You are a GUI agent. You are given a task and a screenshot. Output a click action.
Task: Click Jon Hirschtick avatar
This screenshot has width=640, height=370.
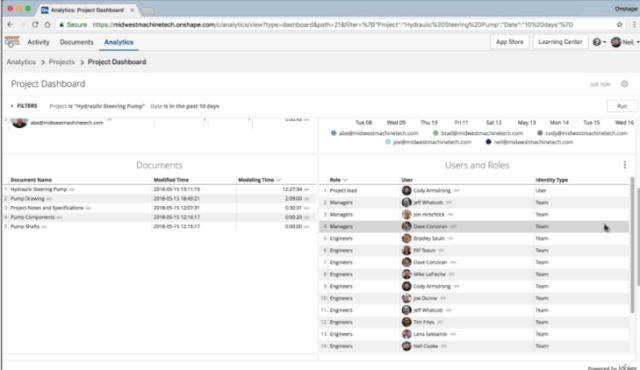[407, 214]
